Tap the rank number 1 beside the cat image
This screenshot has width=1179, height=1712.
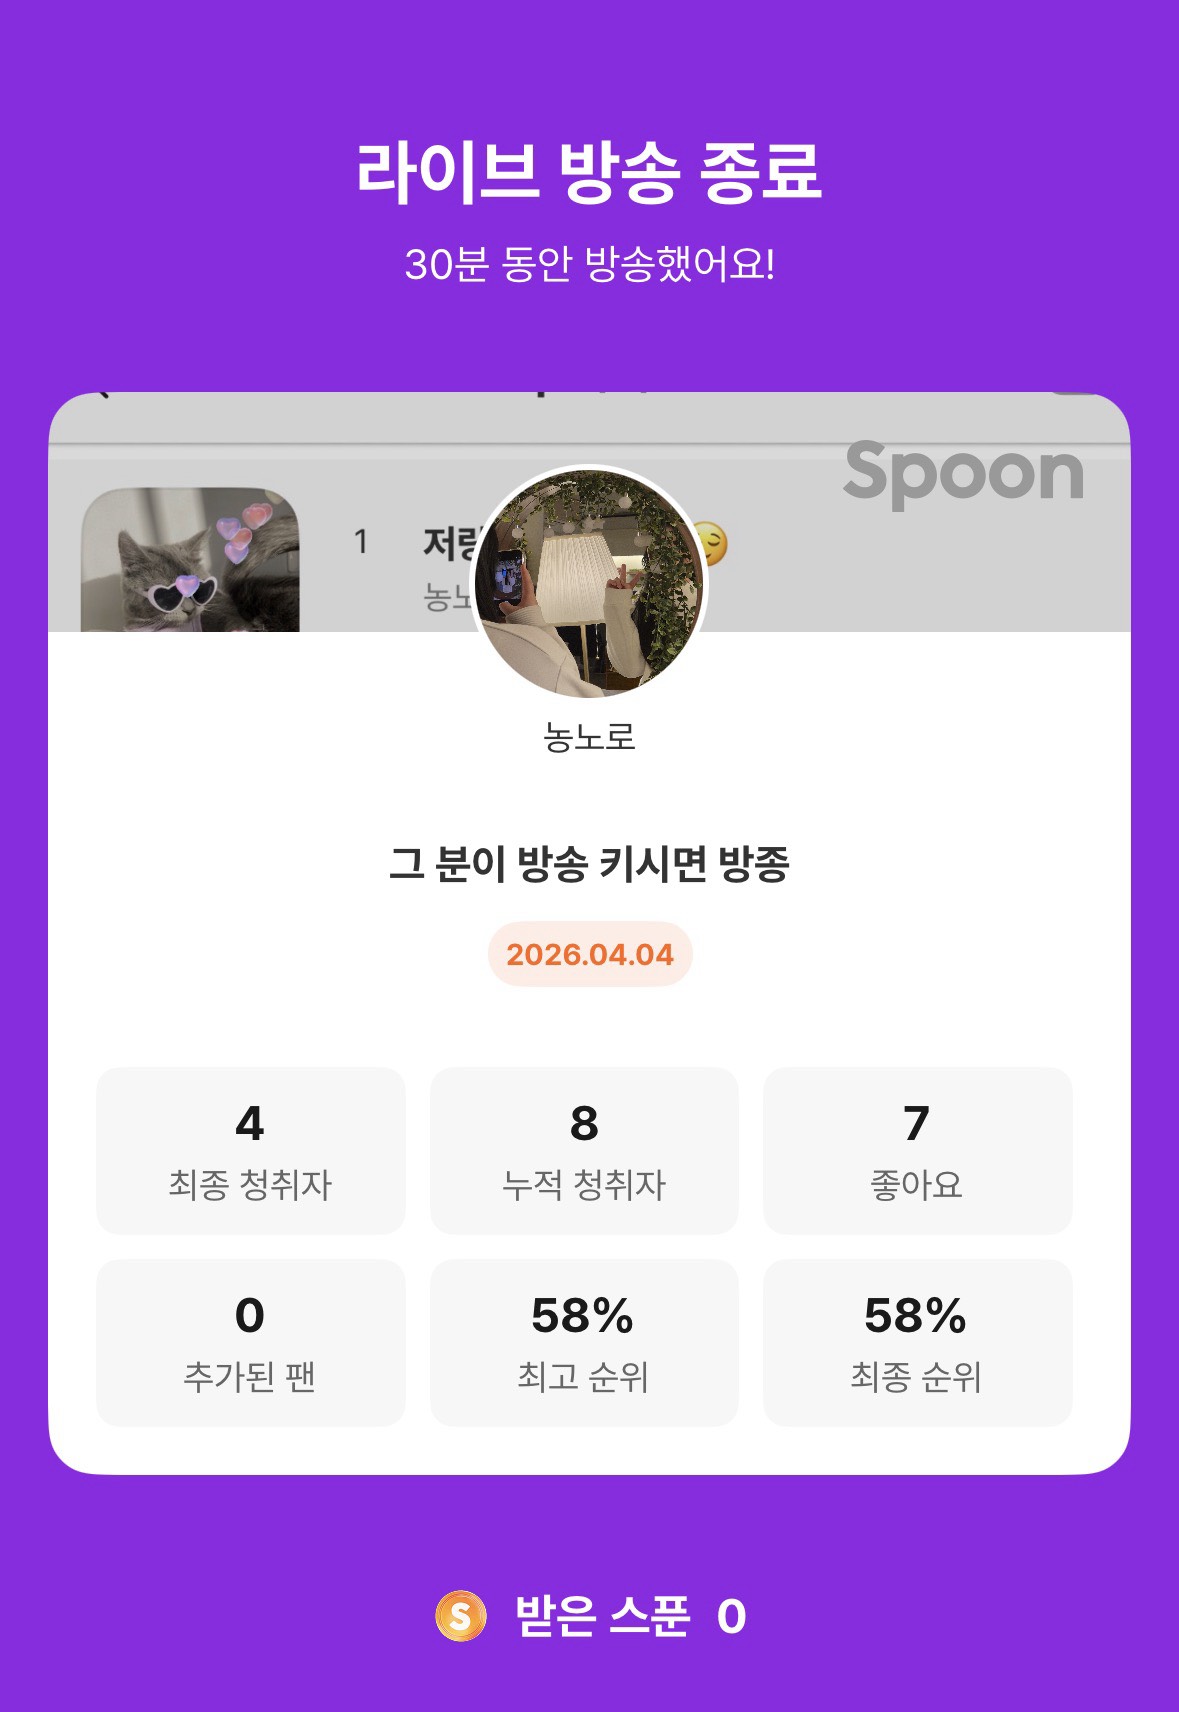(x=361, y=542)
